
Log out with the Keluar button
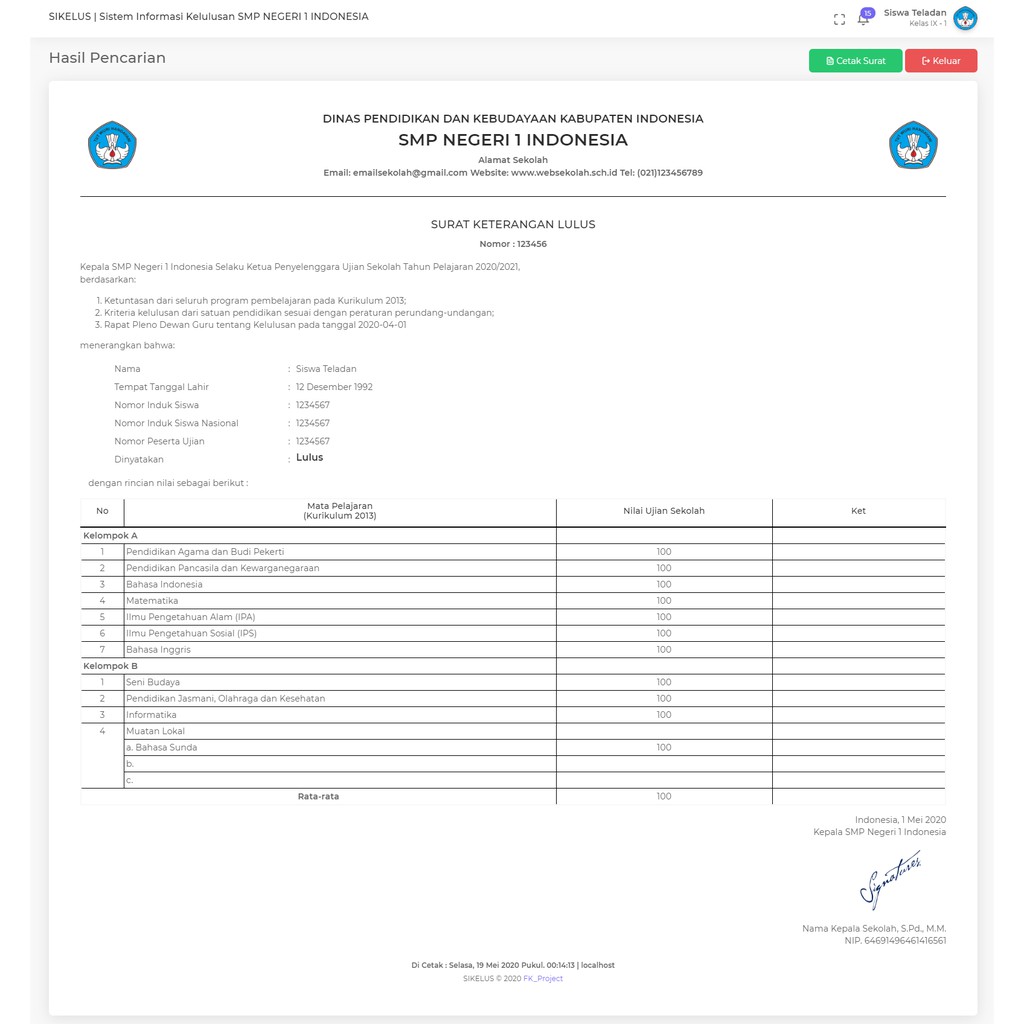click(941, 61)
